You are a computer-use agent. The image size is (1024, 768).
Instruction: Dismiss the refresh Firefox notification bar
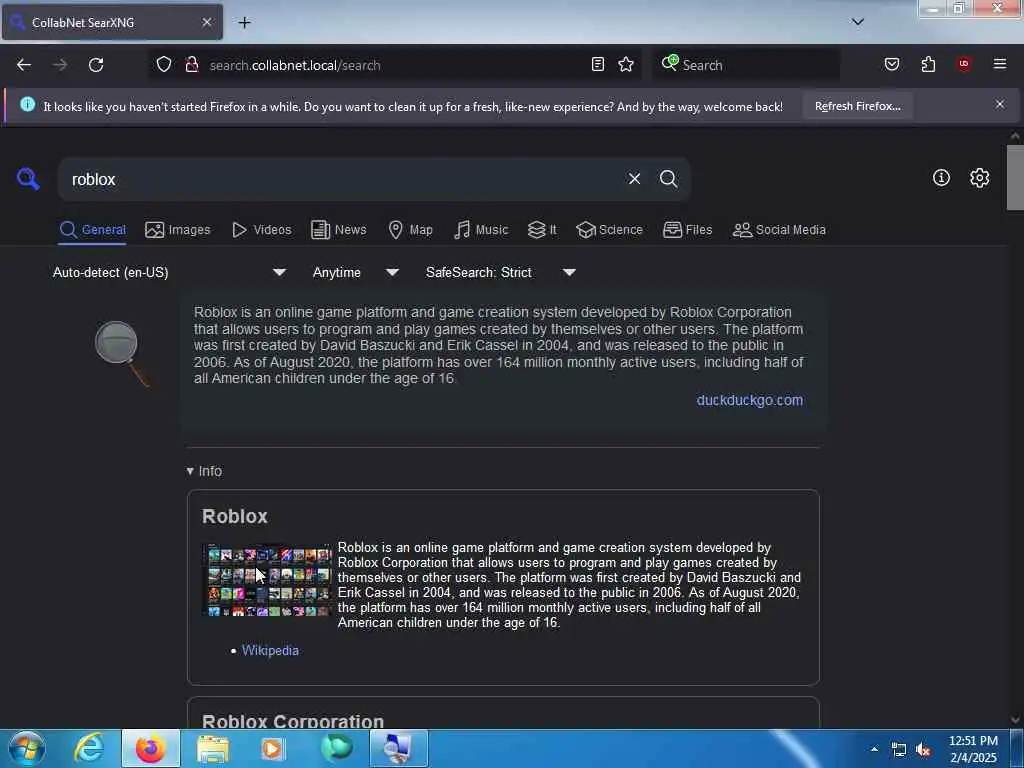tap(1000, 104)
